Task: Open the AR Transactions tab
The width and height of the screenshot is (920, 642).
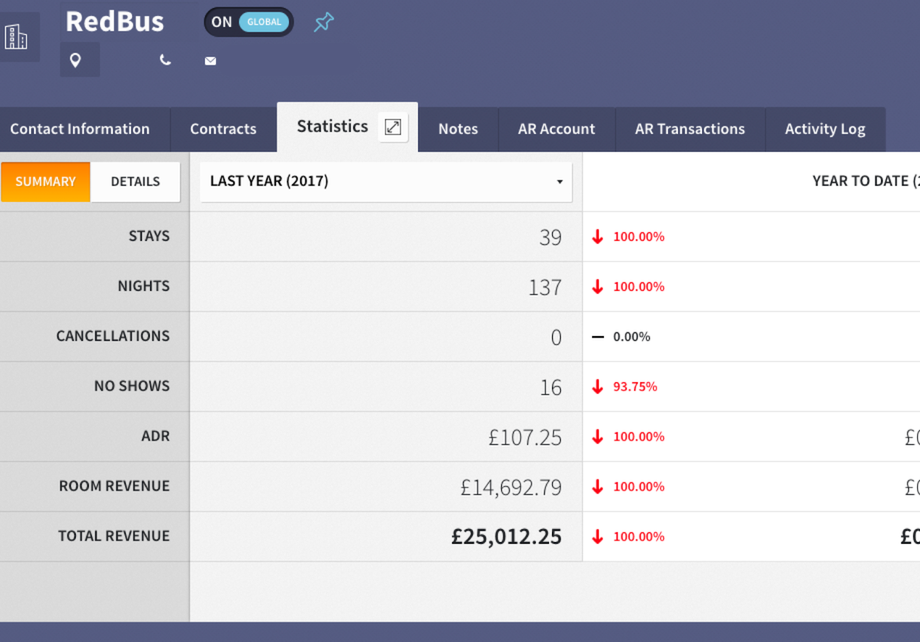Action: coord(690,129)
